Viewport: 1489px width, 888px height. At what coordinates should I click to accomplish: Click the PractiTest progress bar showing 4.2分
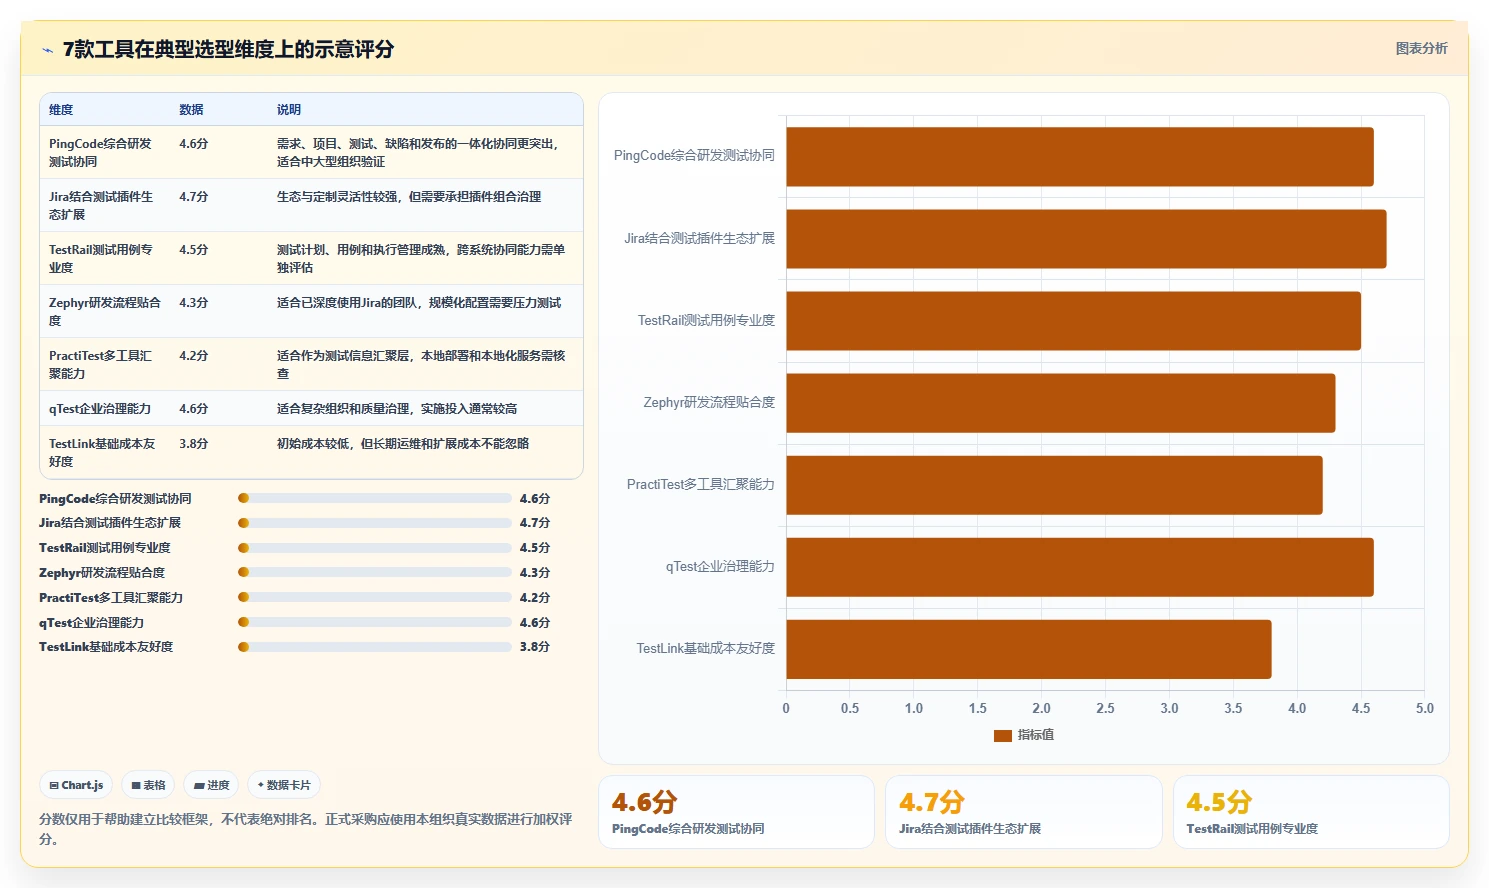tap(375, 597)
